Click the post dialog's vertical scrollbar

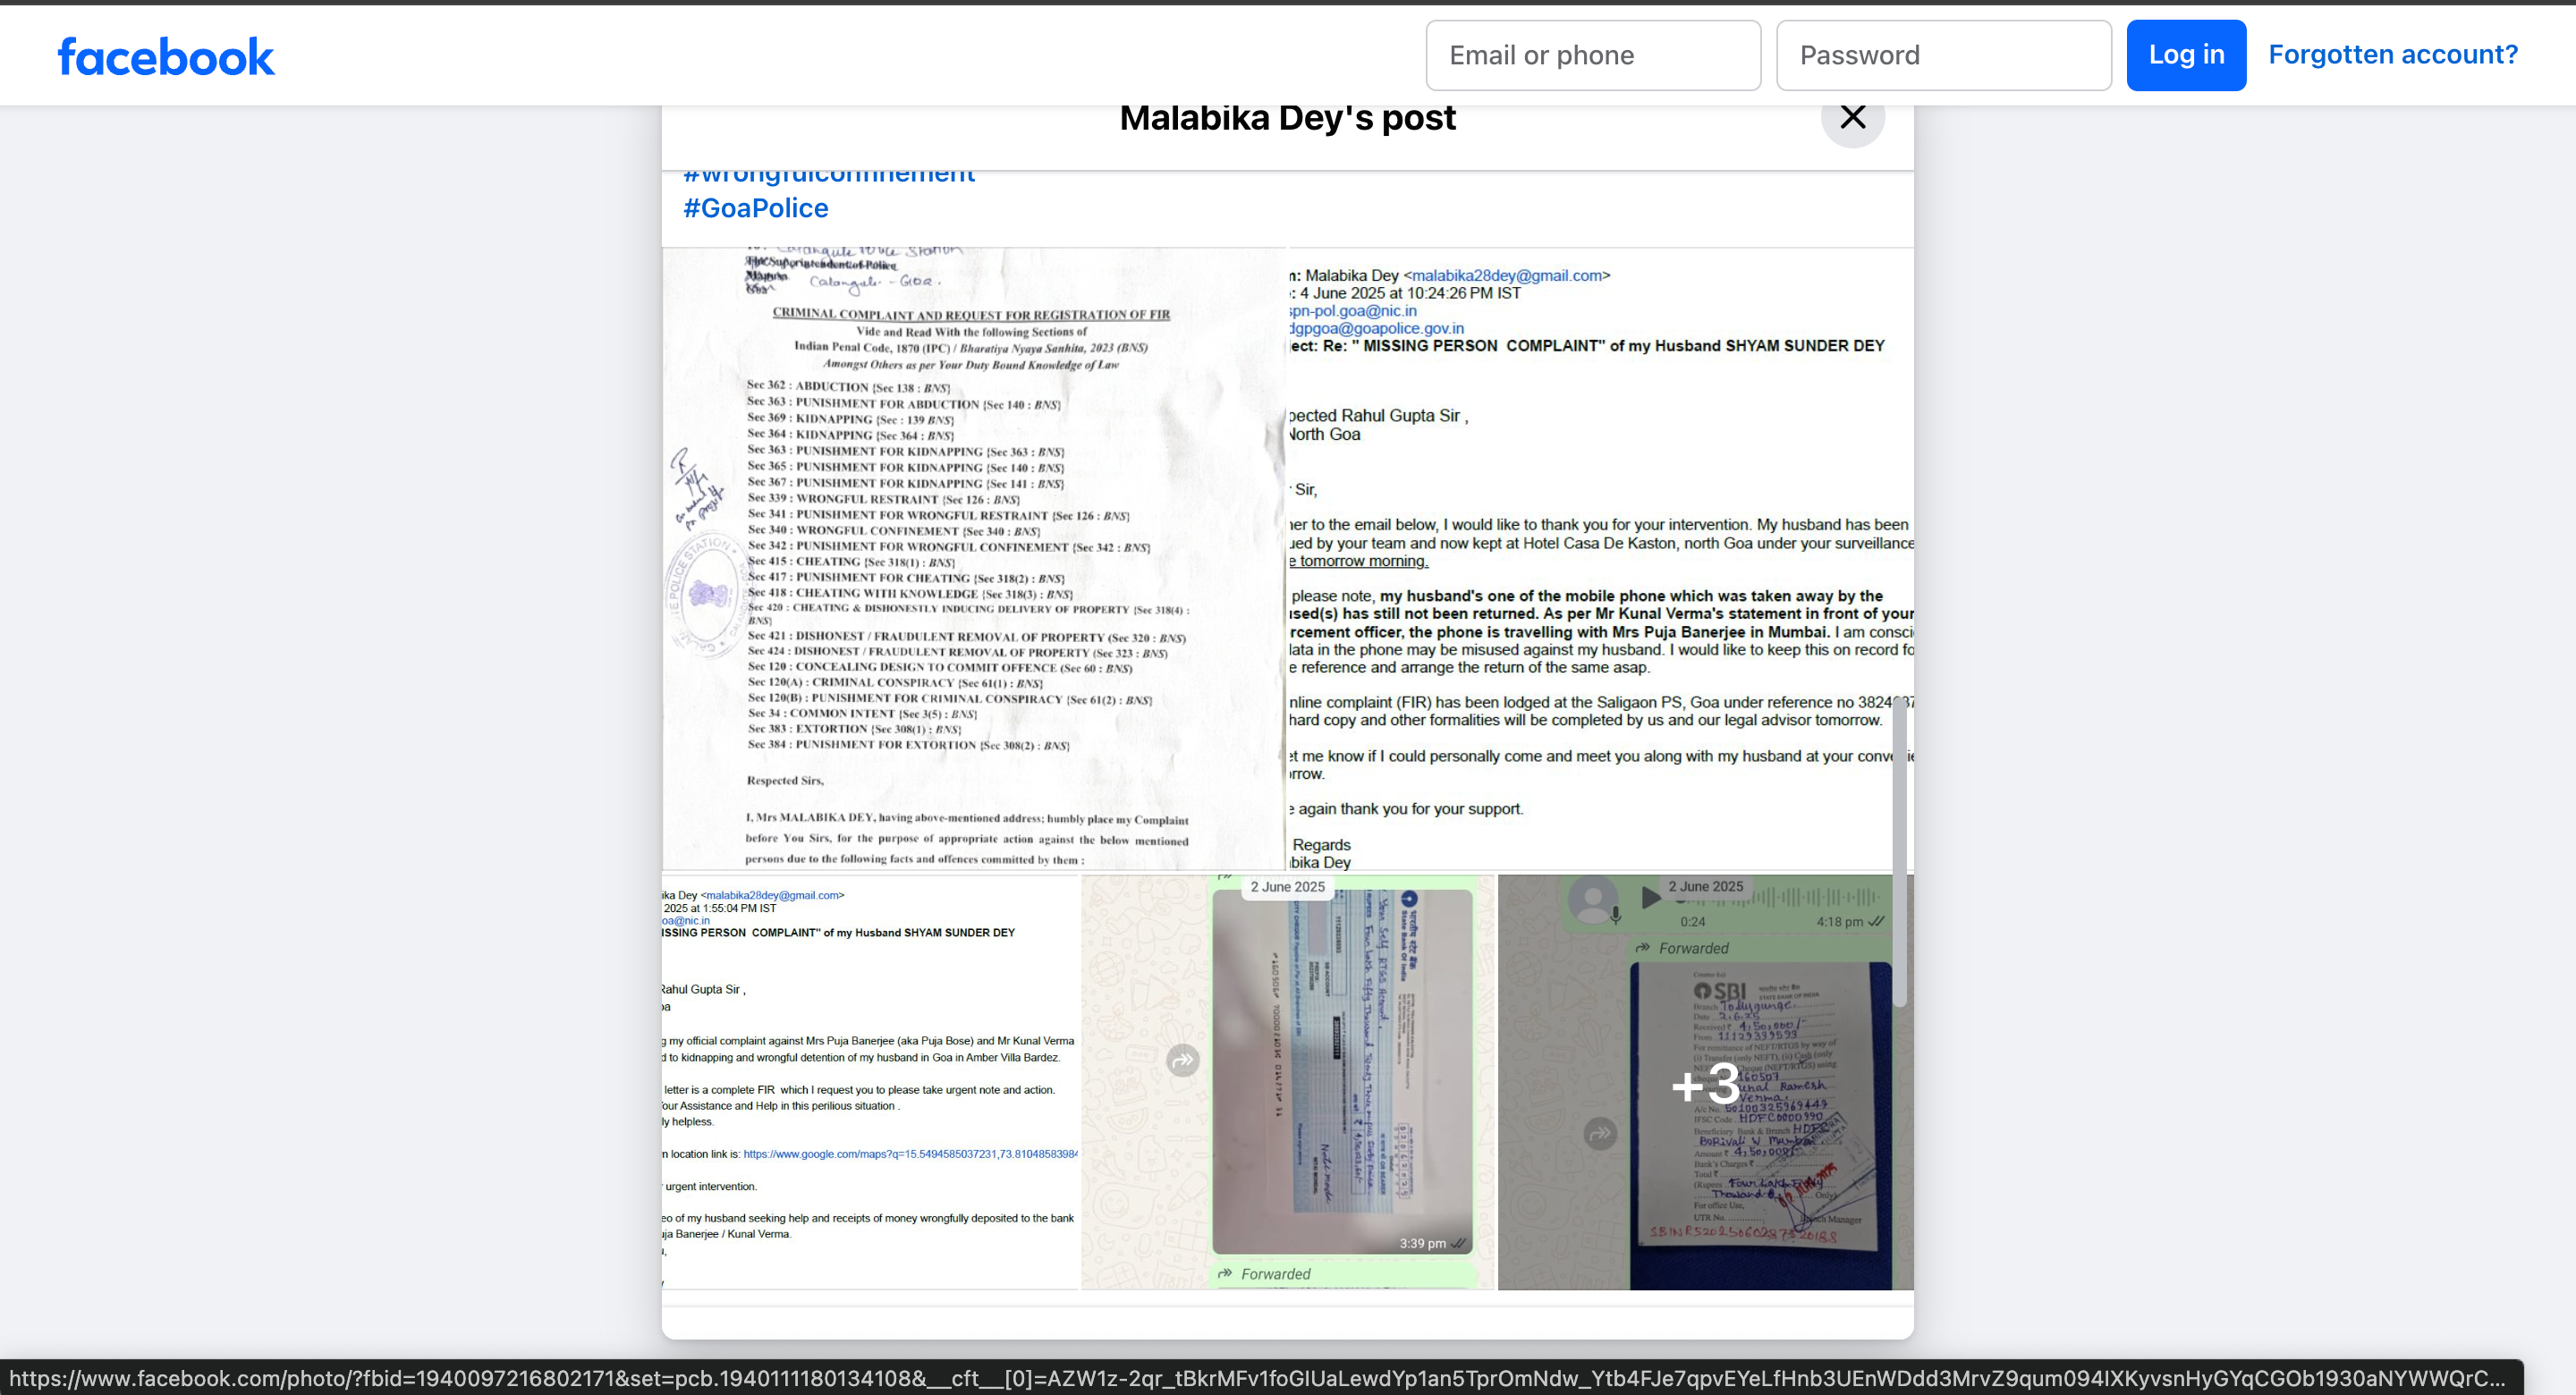click(1899, 850)
